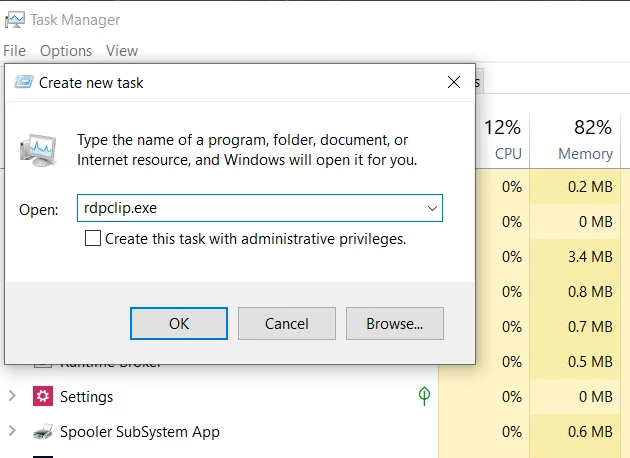Click the 0.2 MB memory value
This screenshot has width=630, height=458.
(x=590, y=187)
